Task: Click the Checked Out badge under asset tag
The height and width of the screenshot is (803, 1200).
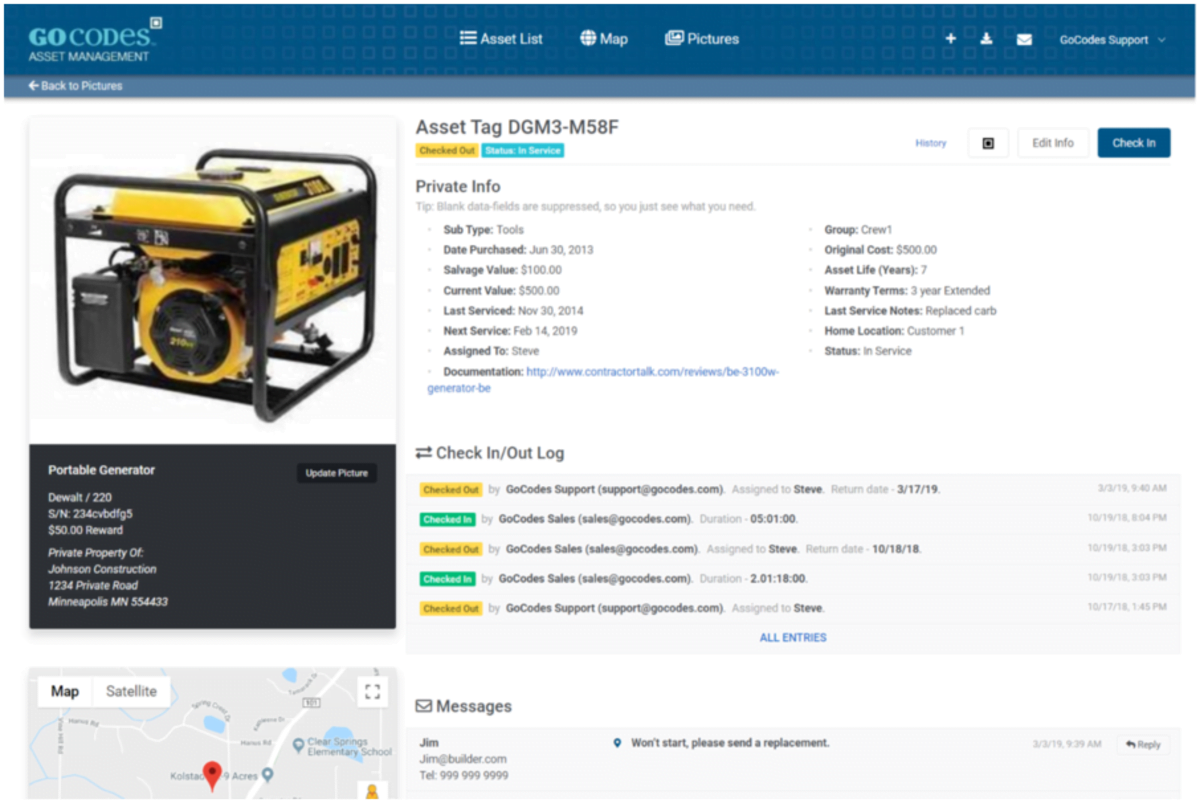Action: point(447,151)
